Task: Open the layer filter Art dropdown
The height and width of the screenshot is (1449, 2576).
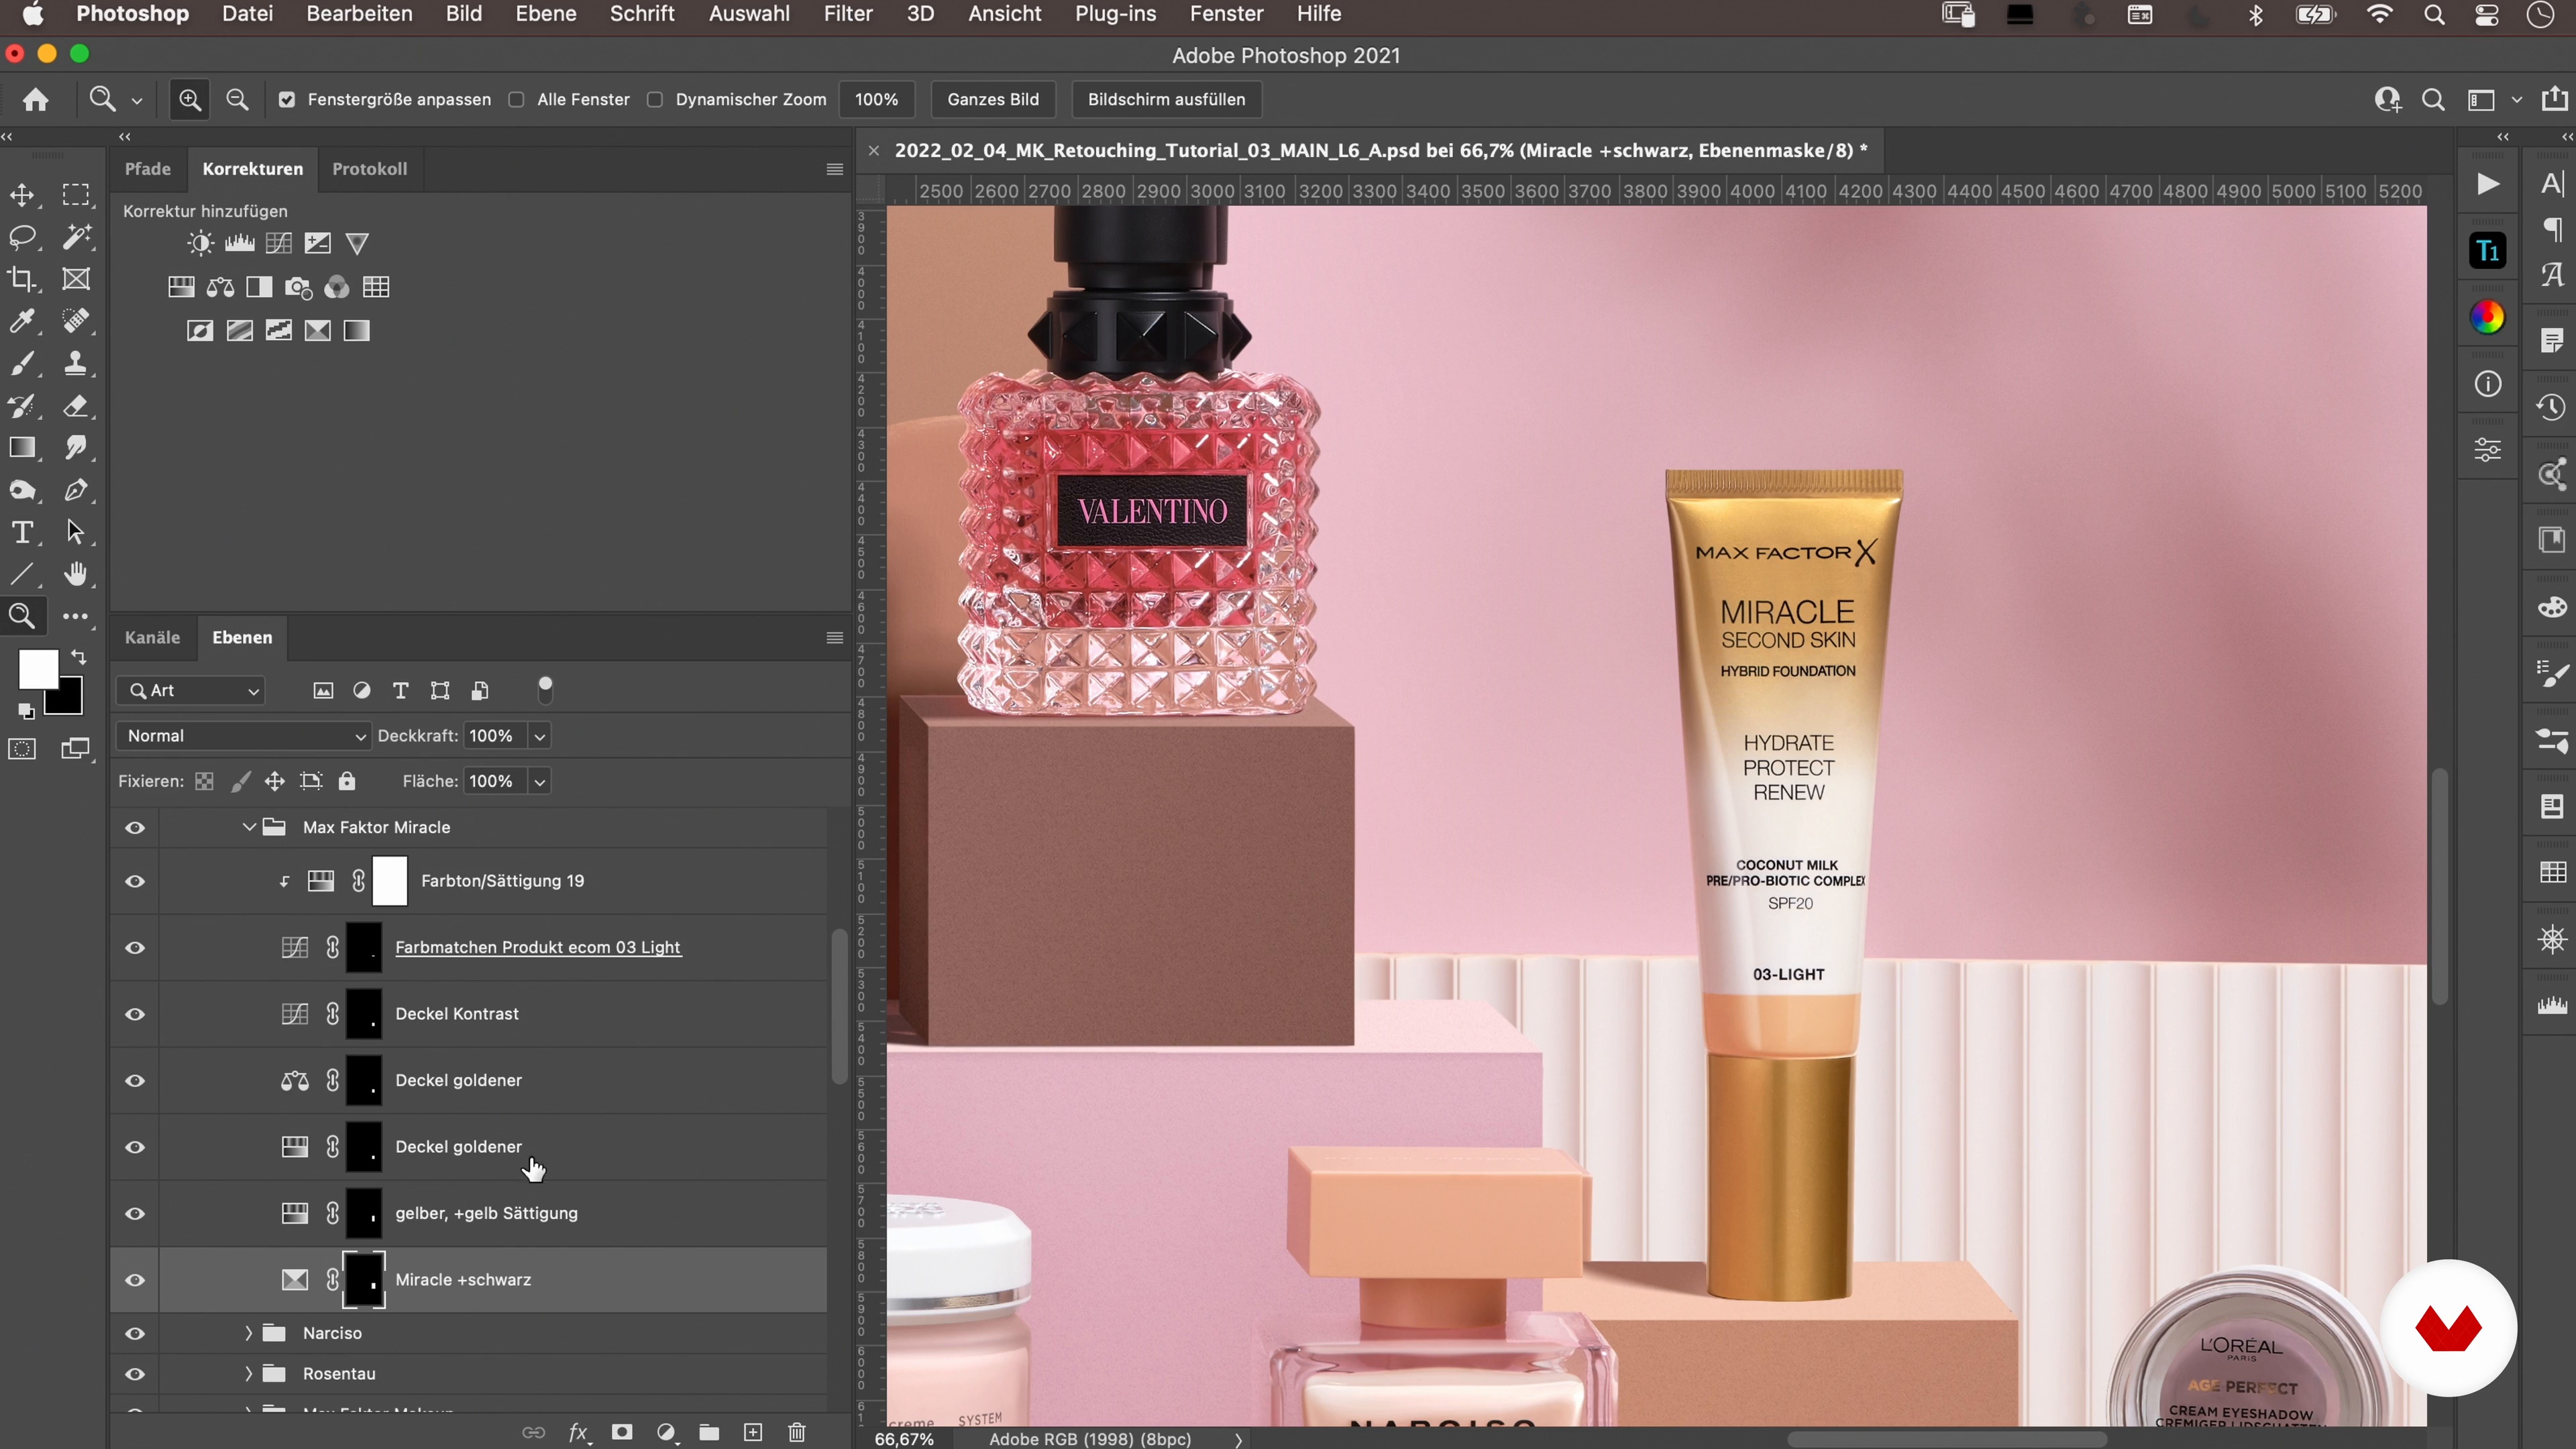Action: [191, 690]
